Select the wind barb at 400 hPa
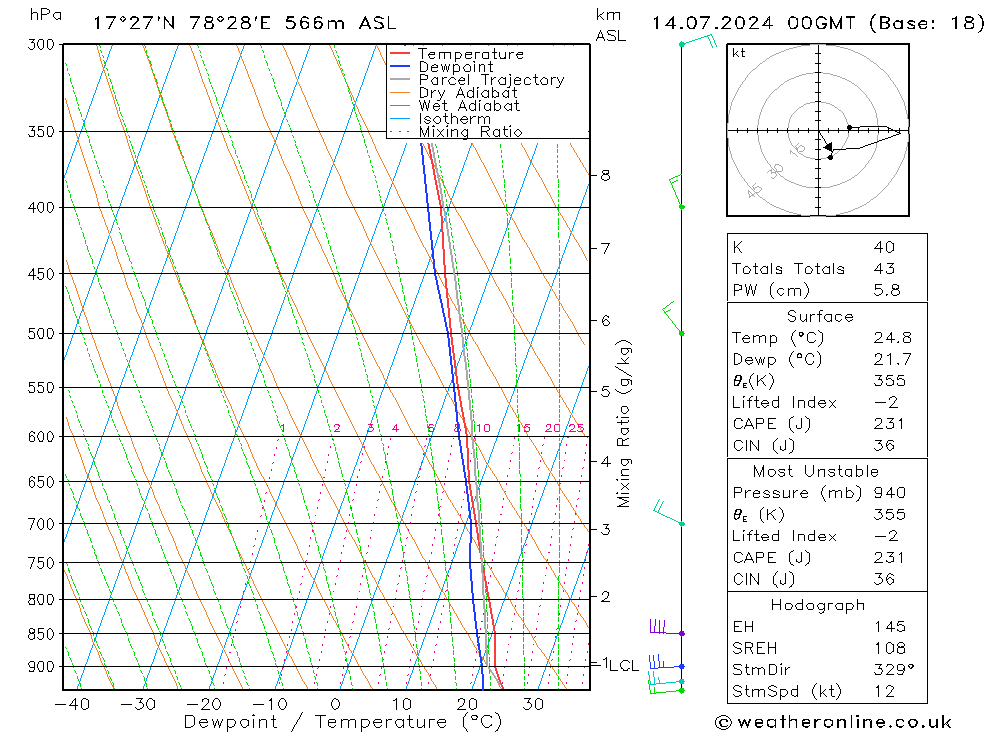The height and width of the screenshot is (733, 1000). click(x=677, y=192)
